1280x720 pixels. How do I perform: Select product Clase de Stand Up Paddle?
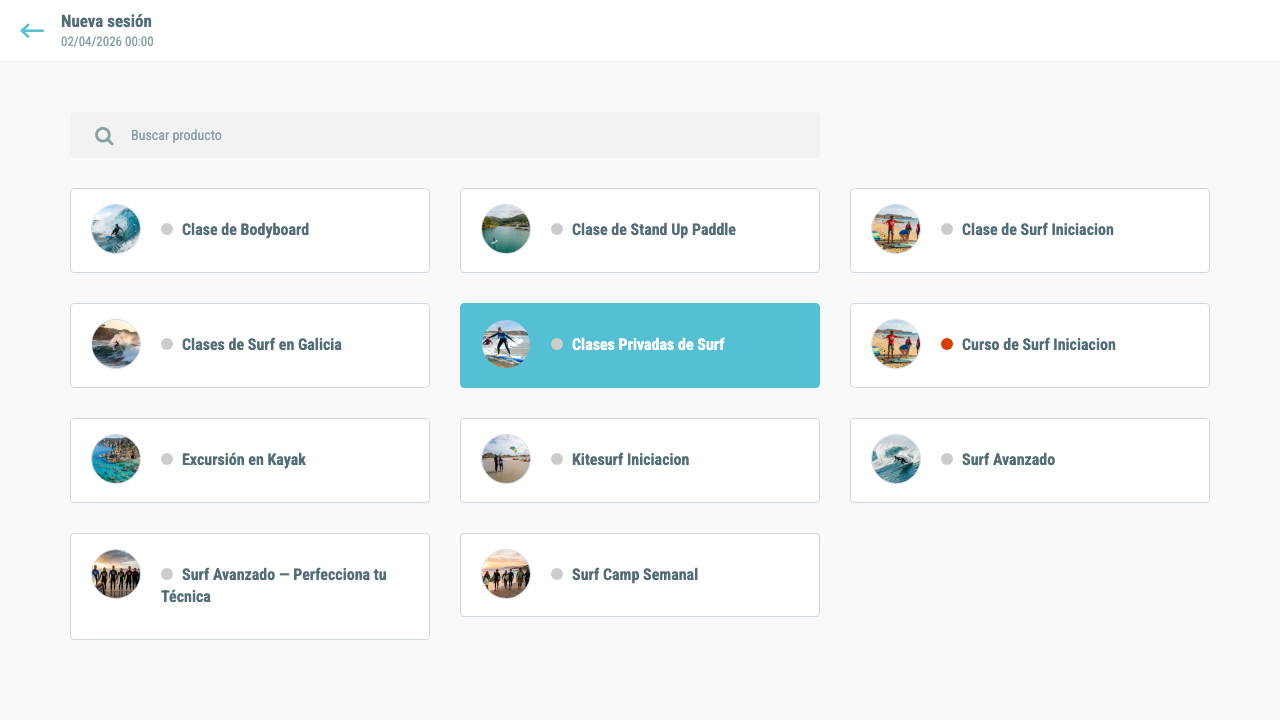[640, 230]
